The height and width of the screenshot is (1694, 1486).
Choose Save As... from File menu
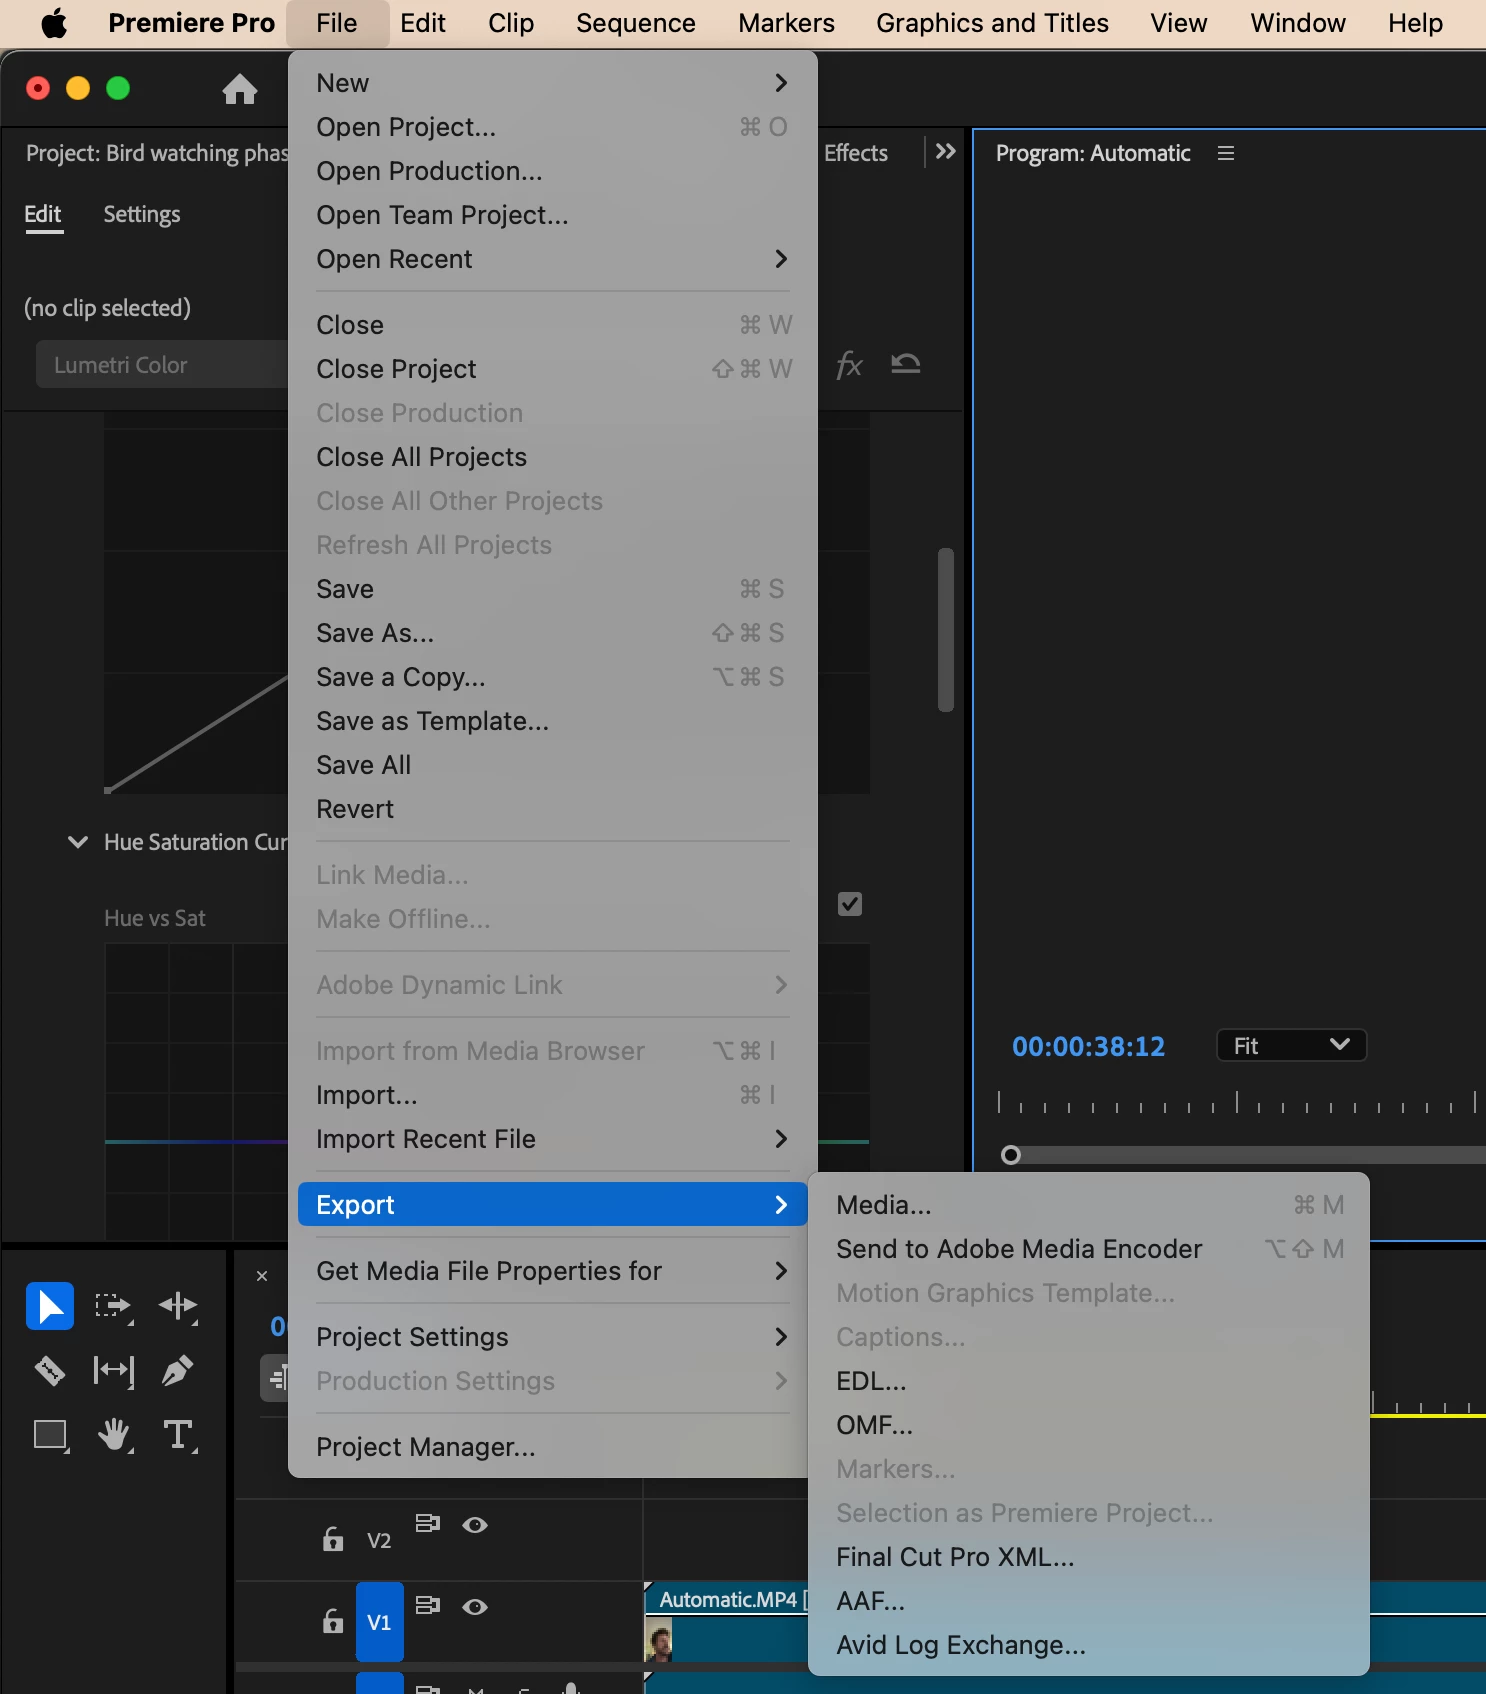point(553,633)
